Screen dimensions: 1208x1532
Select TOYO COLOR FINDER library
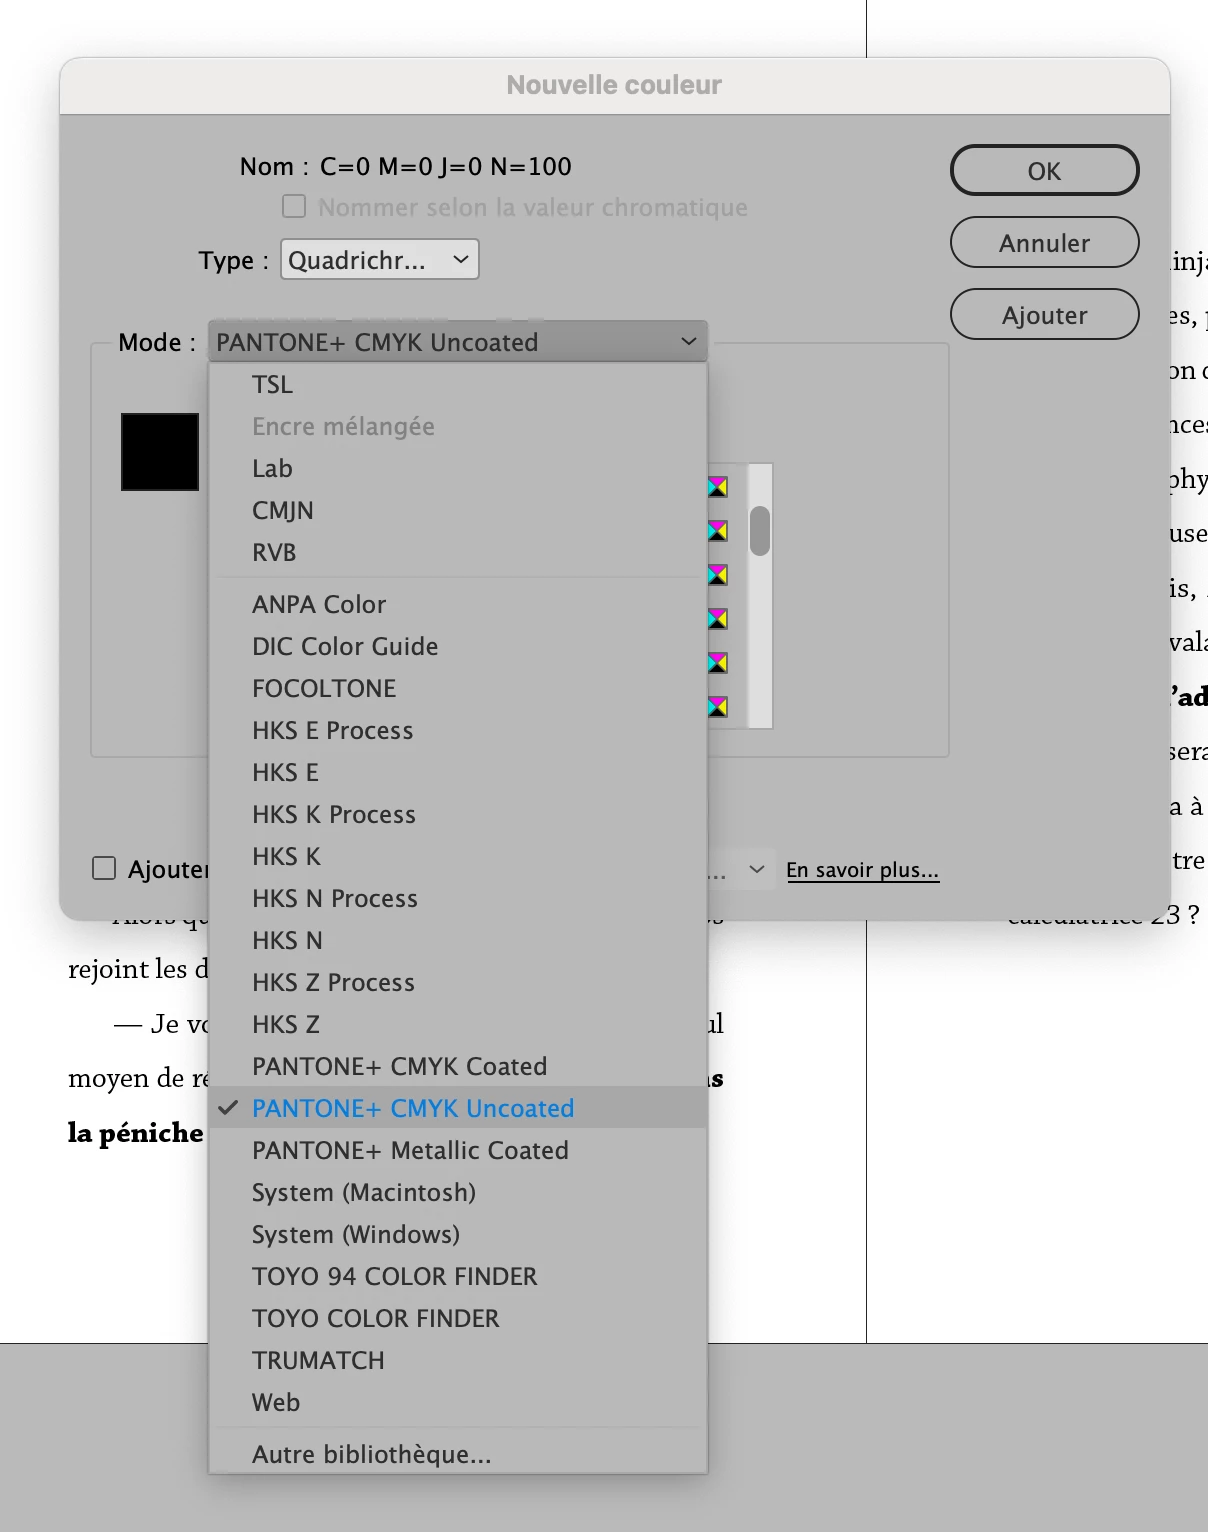[458, 1319]
